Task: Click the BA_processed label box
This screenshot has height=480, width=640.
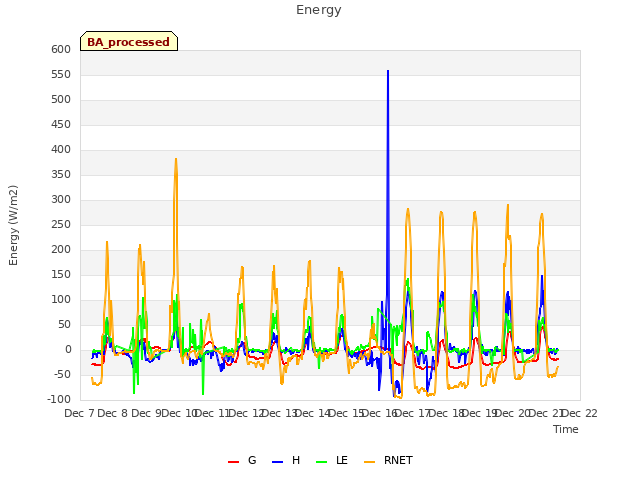Action: pos(129,41)
